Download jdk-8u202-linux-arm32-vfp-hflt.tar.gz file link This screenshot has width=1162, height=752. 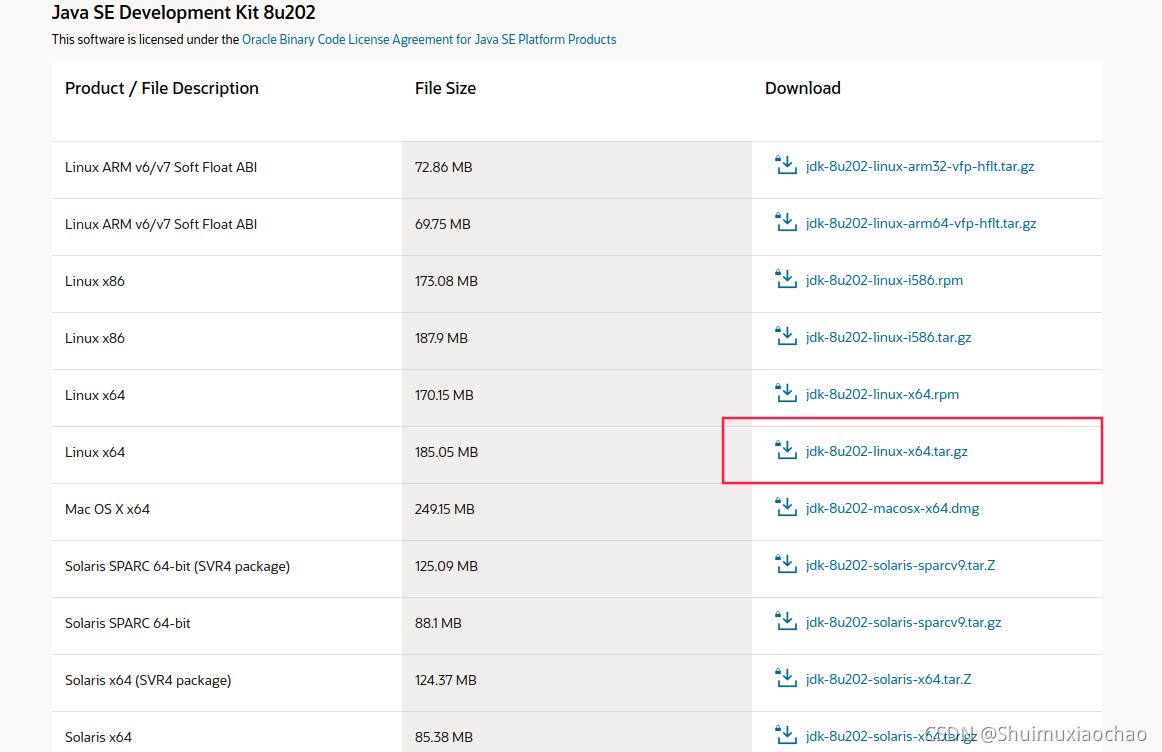(920, 167)
